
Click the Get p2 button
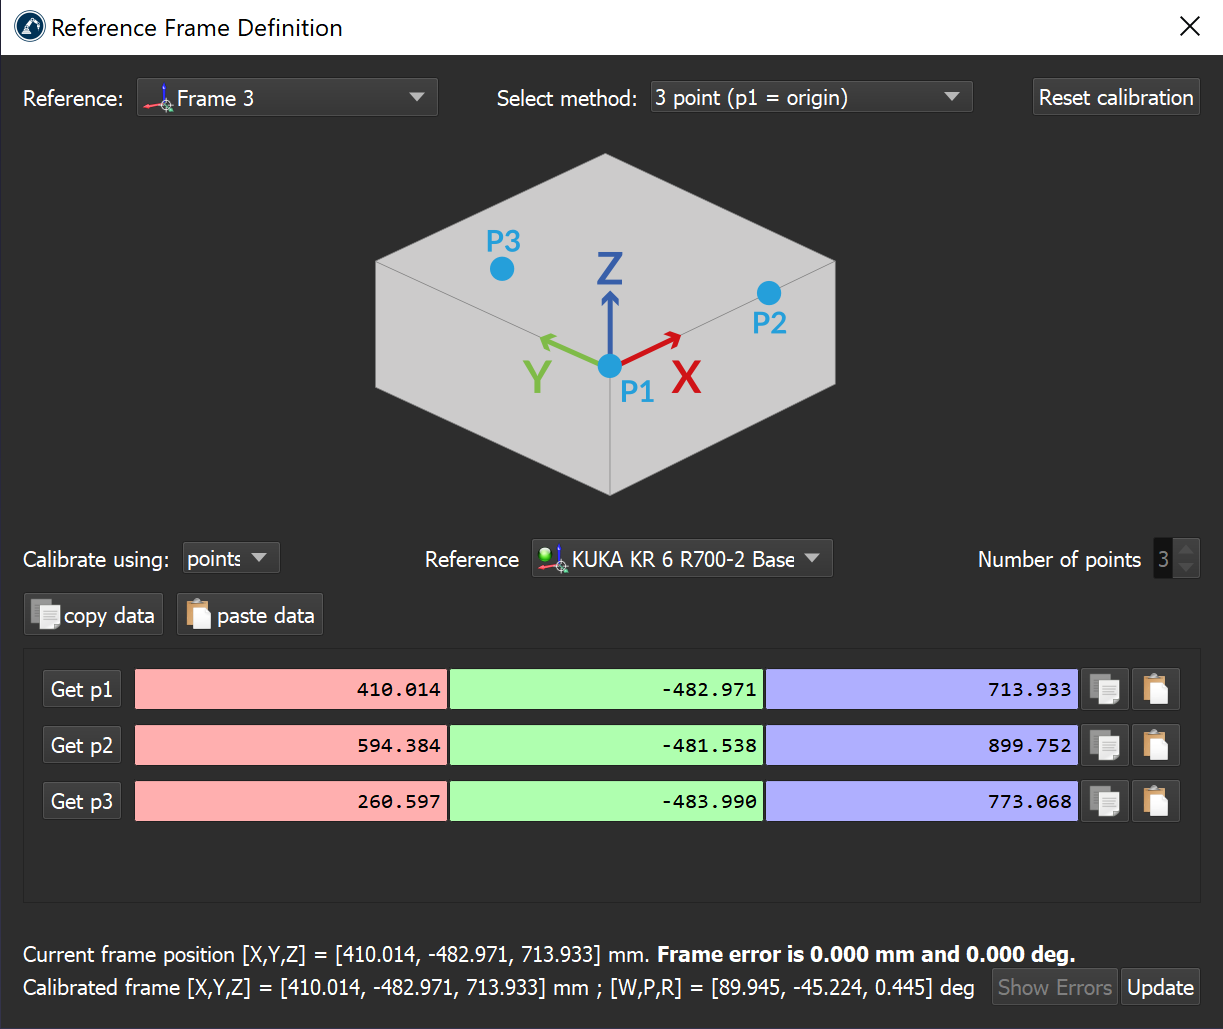82,745
